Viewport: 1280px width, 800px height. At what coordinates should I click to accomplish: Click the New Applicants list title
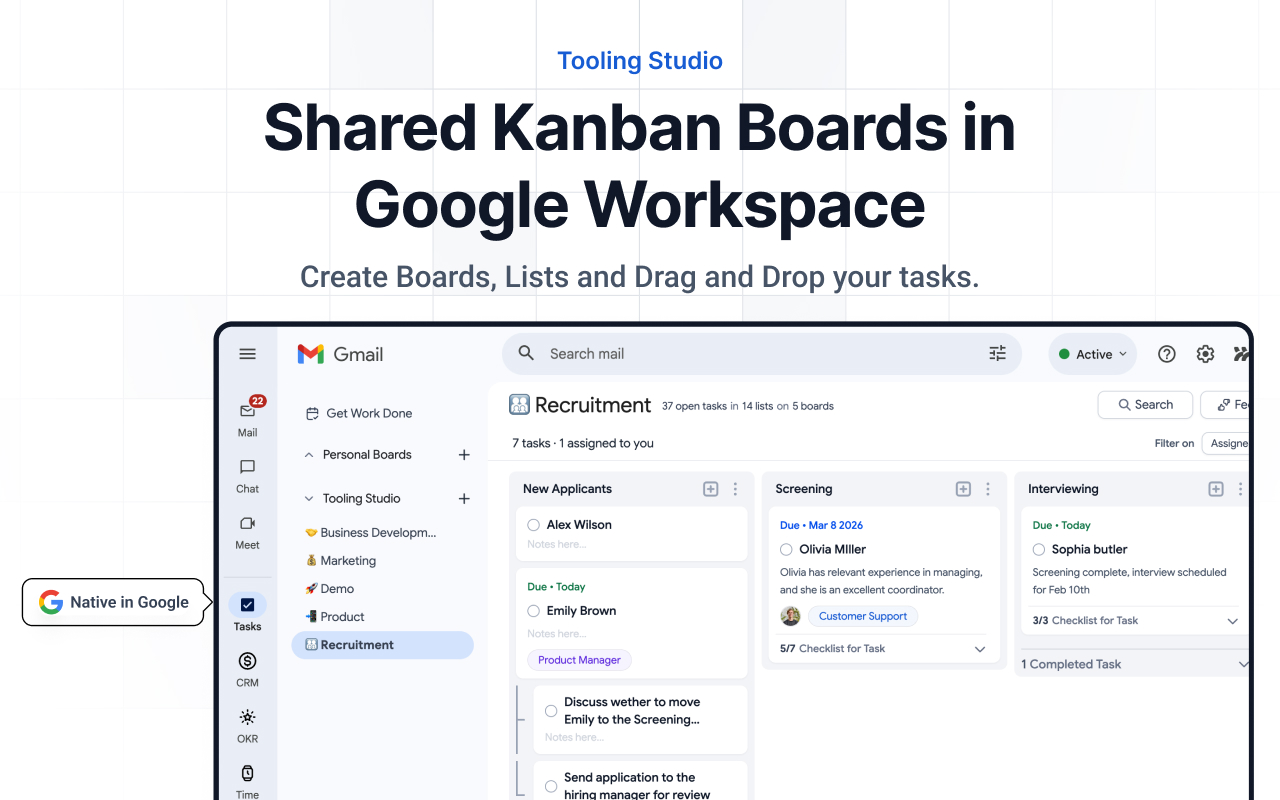coord(567,489)
